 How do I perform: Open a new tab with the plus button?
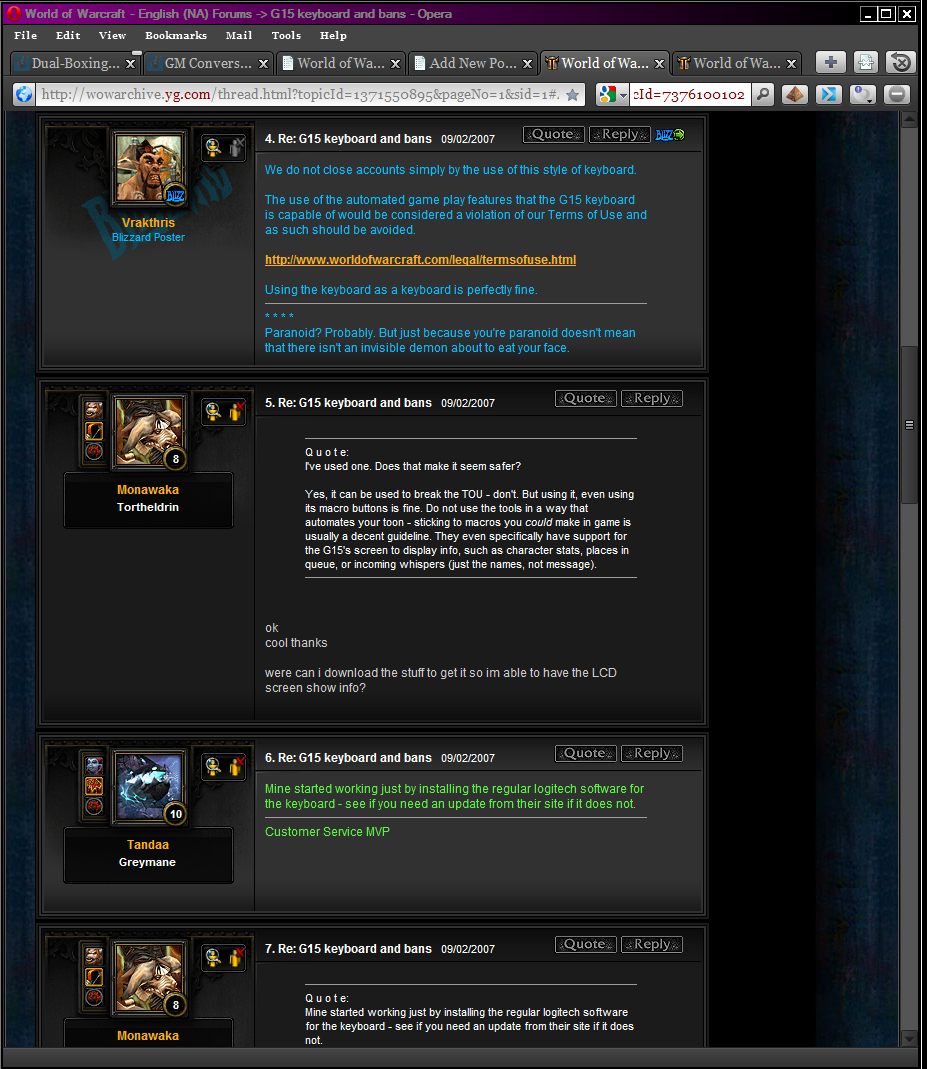(830, 63)
